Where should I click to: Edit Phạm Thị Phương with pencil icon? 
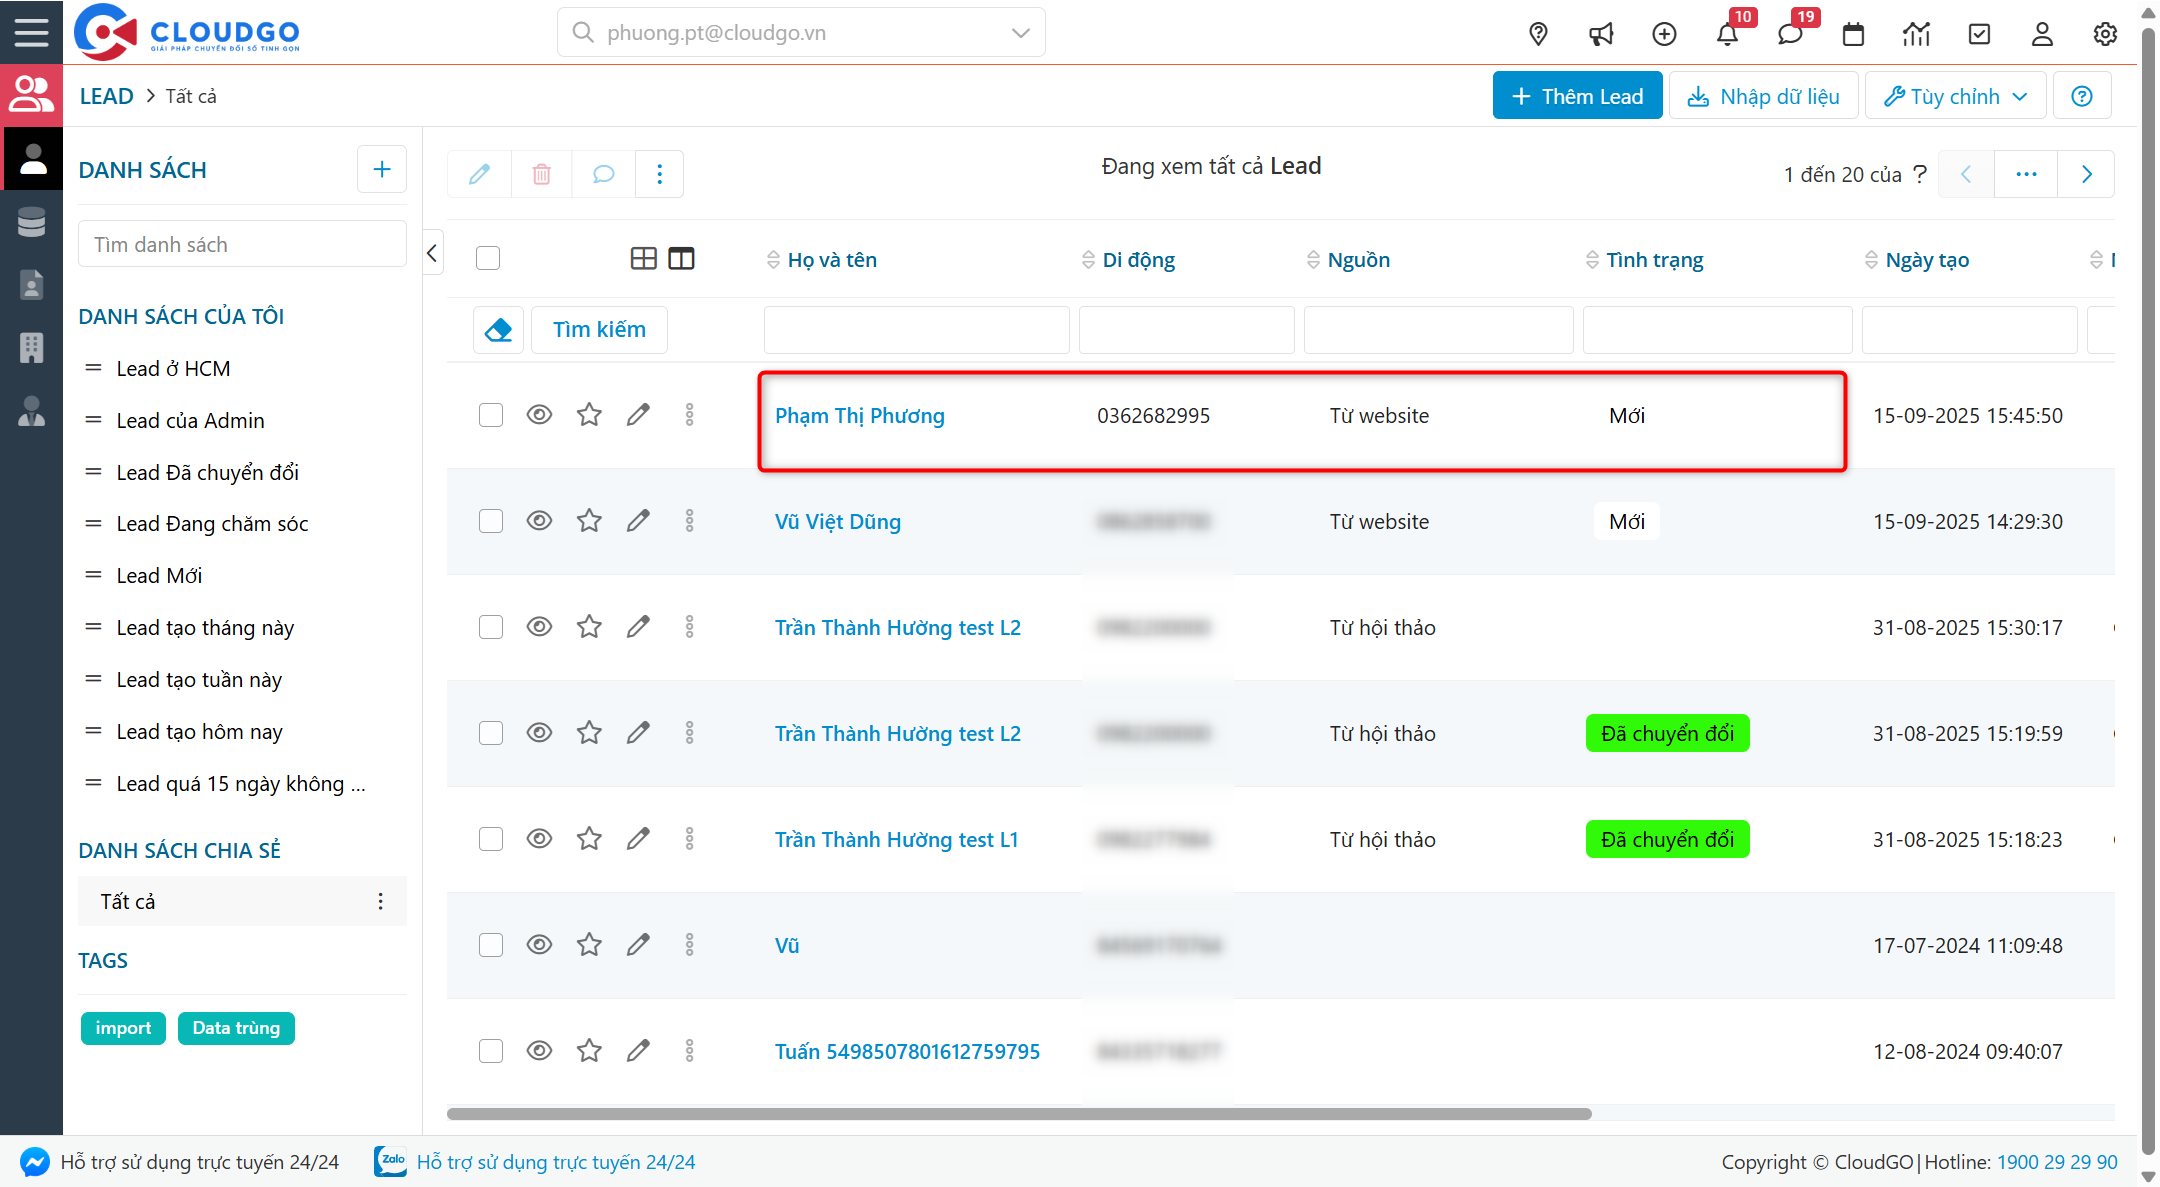638,415
